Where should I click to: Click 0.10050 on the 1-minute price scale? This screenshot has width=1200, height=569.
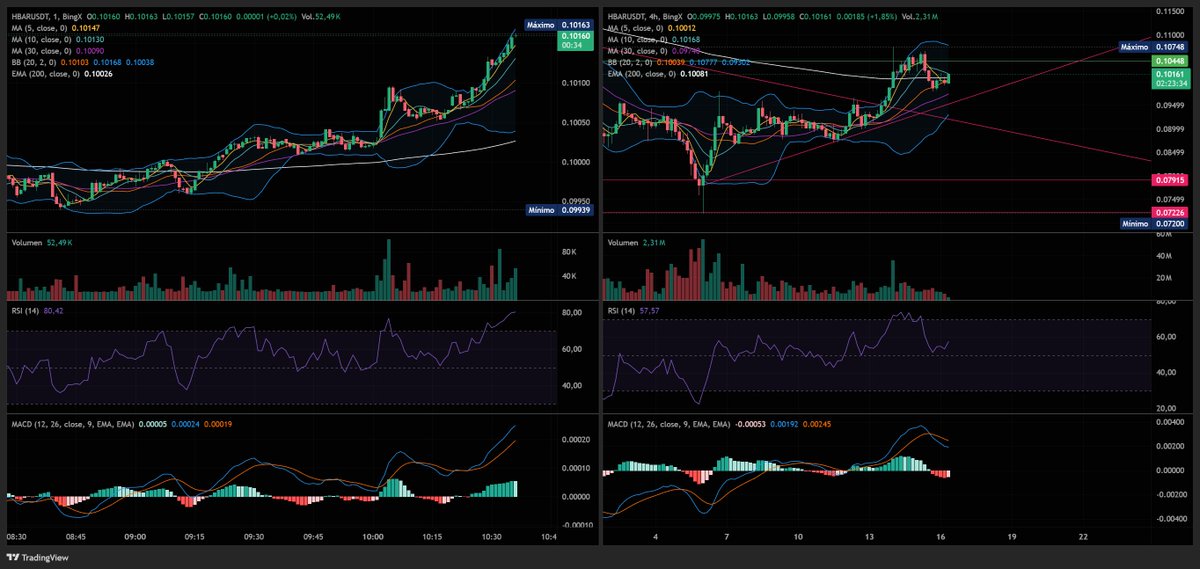(574, 122)
